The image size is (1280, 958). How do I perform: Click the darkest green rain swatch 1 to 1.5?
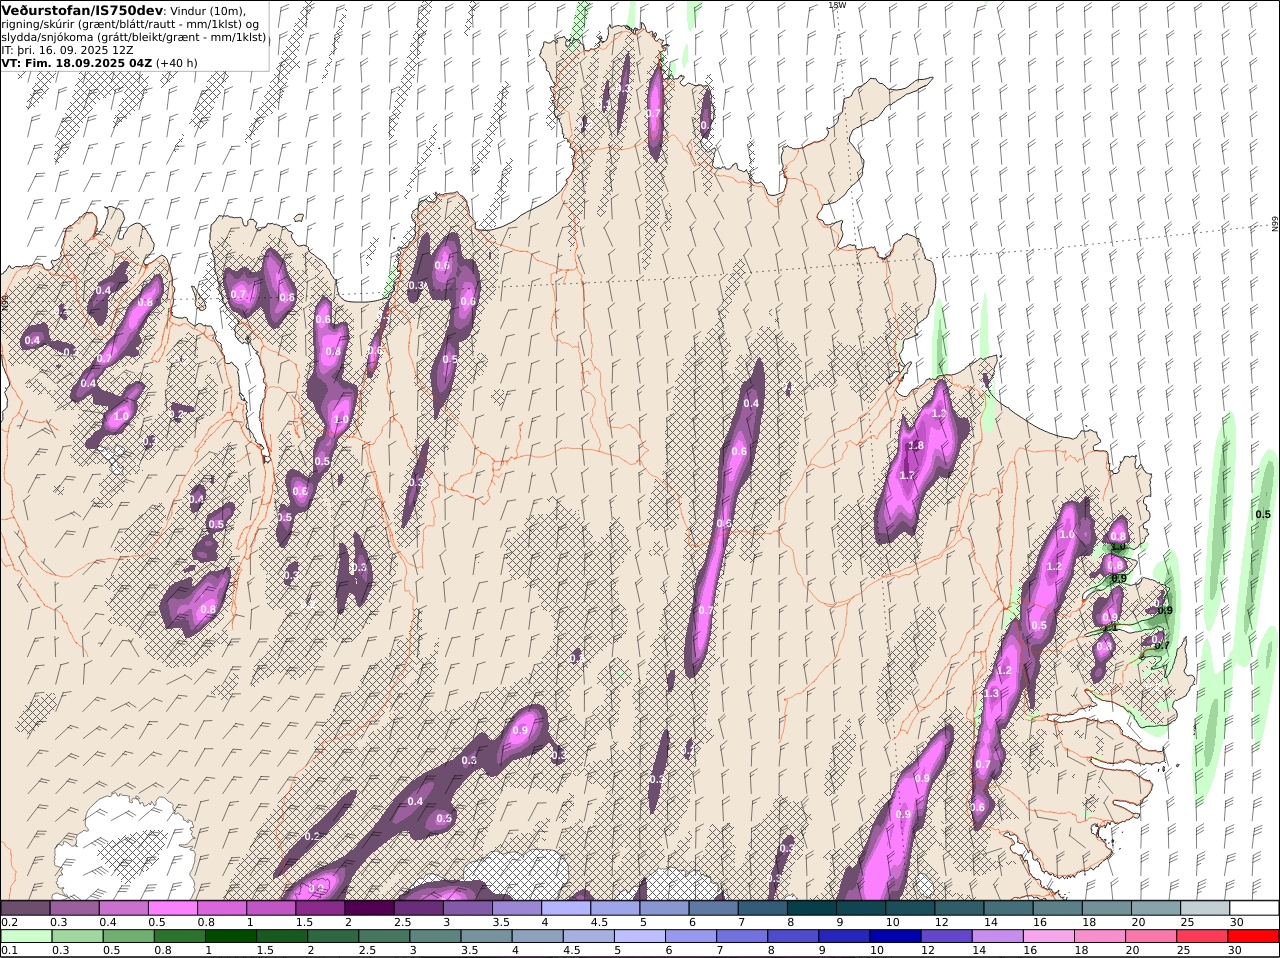pyautogui.click(x=230, y=937)
